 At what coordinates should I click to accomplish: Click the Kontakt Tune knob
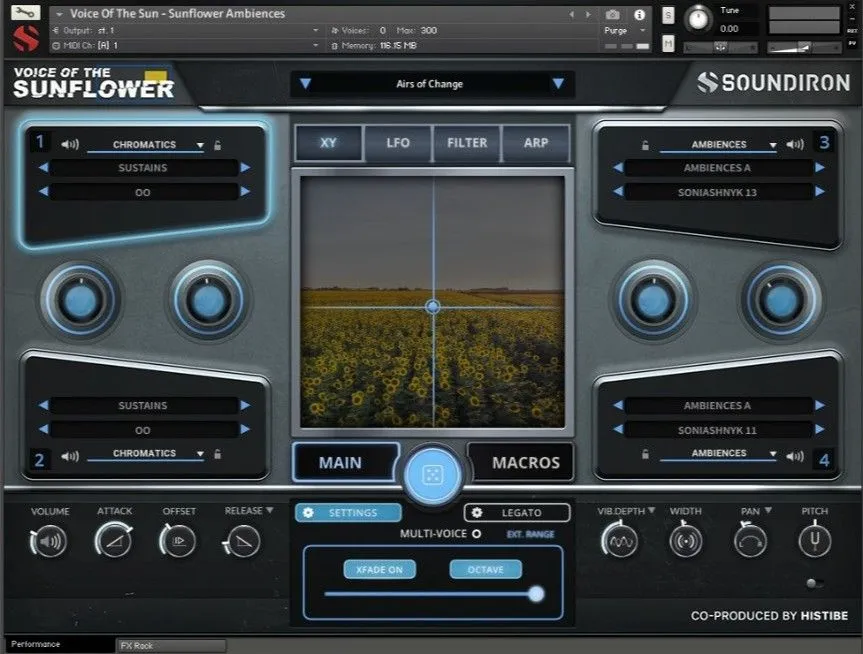pos(698,19)
